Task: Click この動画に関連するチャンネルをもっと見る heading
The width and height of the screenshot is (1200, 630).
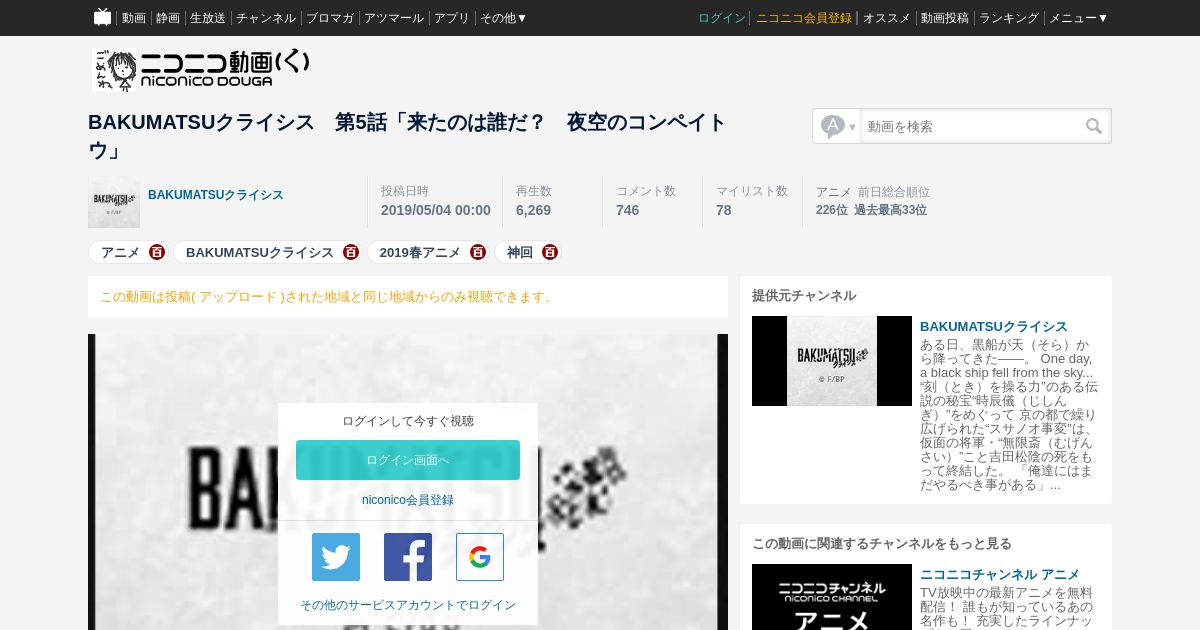Action: click(x=882, y=544)
